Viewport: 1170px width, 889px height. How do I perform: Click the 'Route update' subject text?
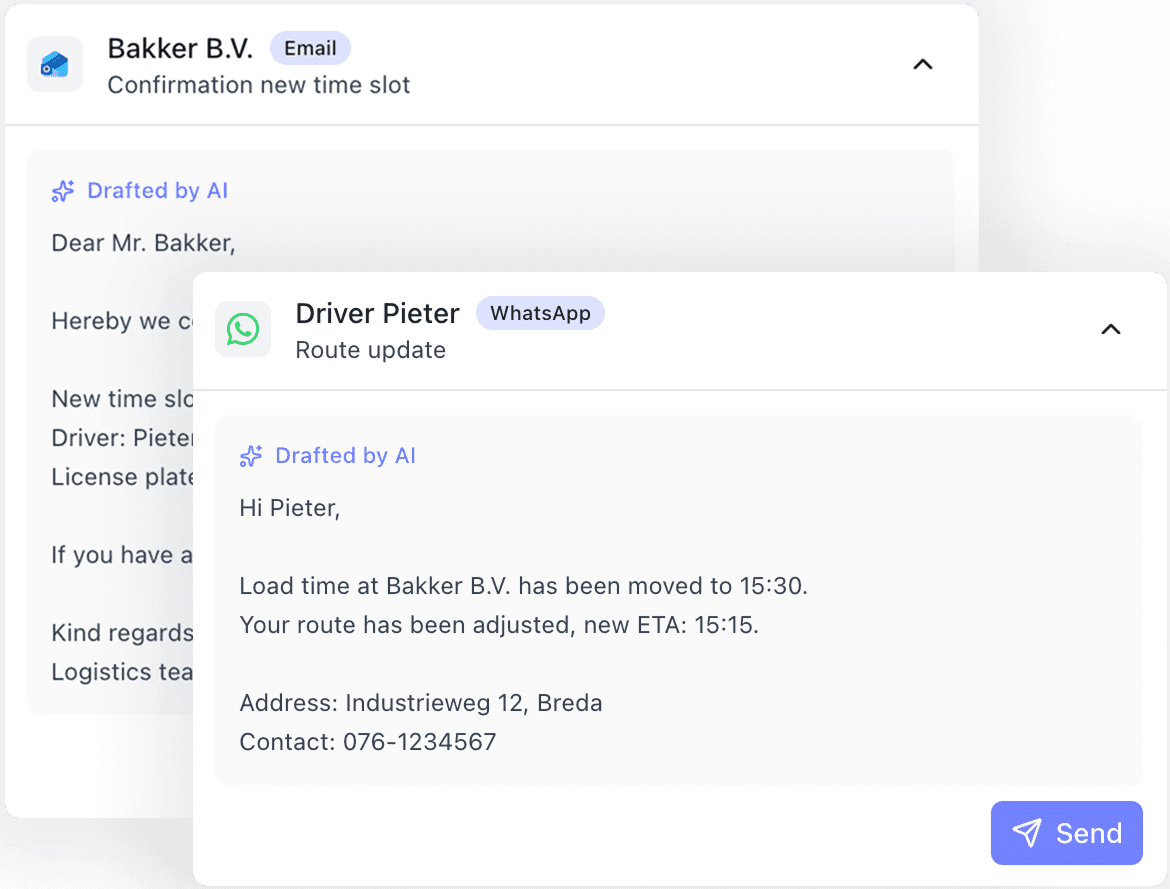(371, 350)
